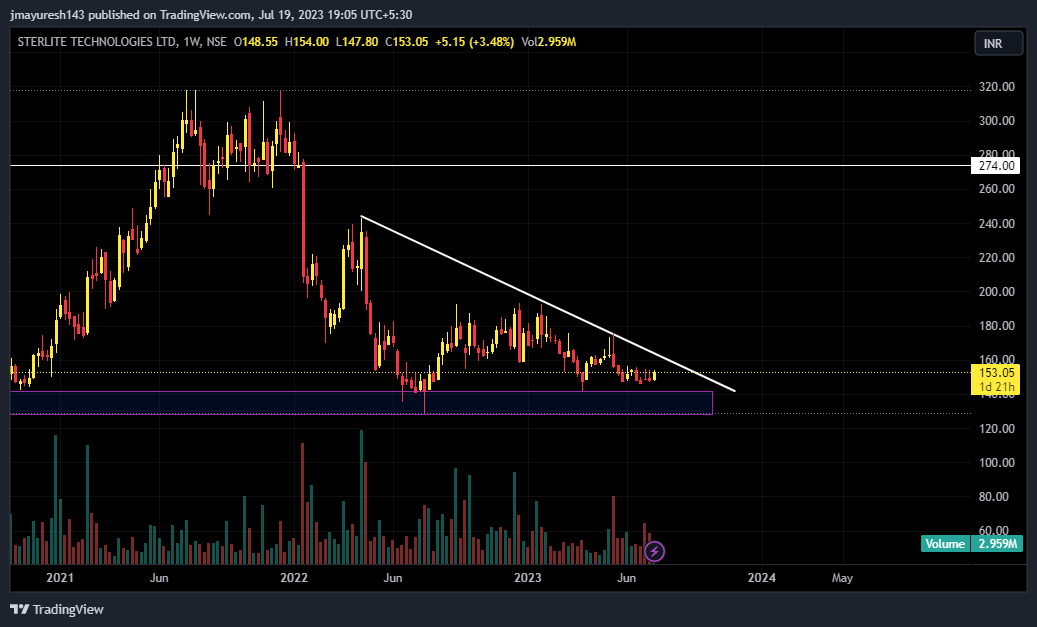Screen dimensions: 1037x627
Task: Click the 274.00 horizontal line price label
Action: (995, 165)
